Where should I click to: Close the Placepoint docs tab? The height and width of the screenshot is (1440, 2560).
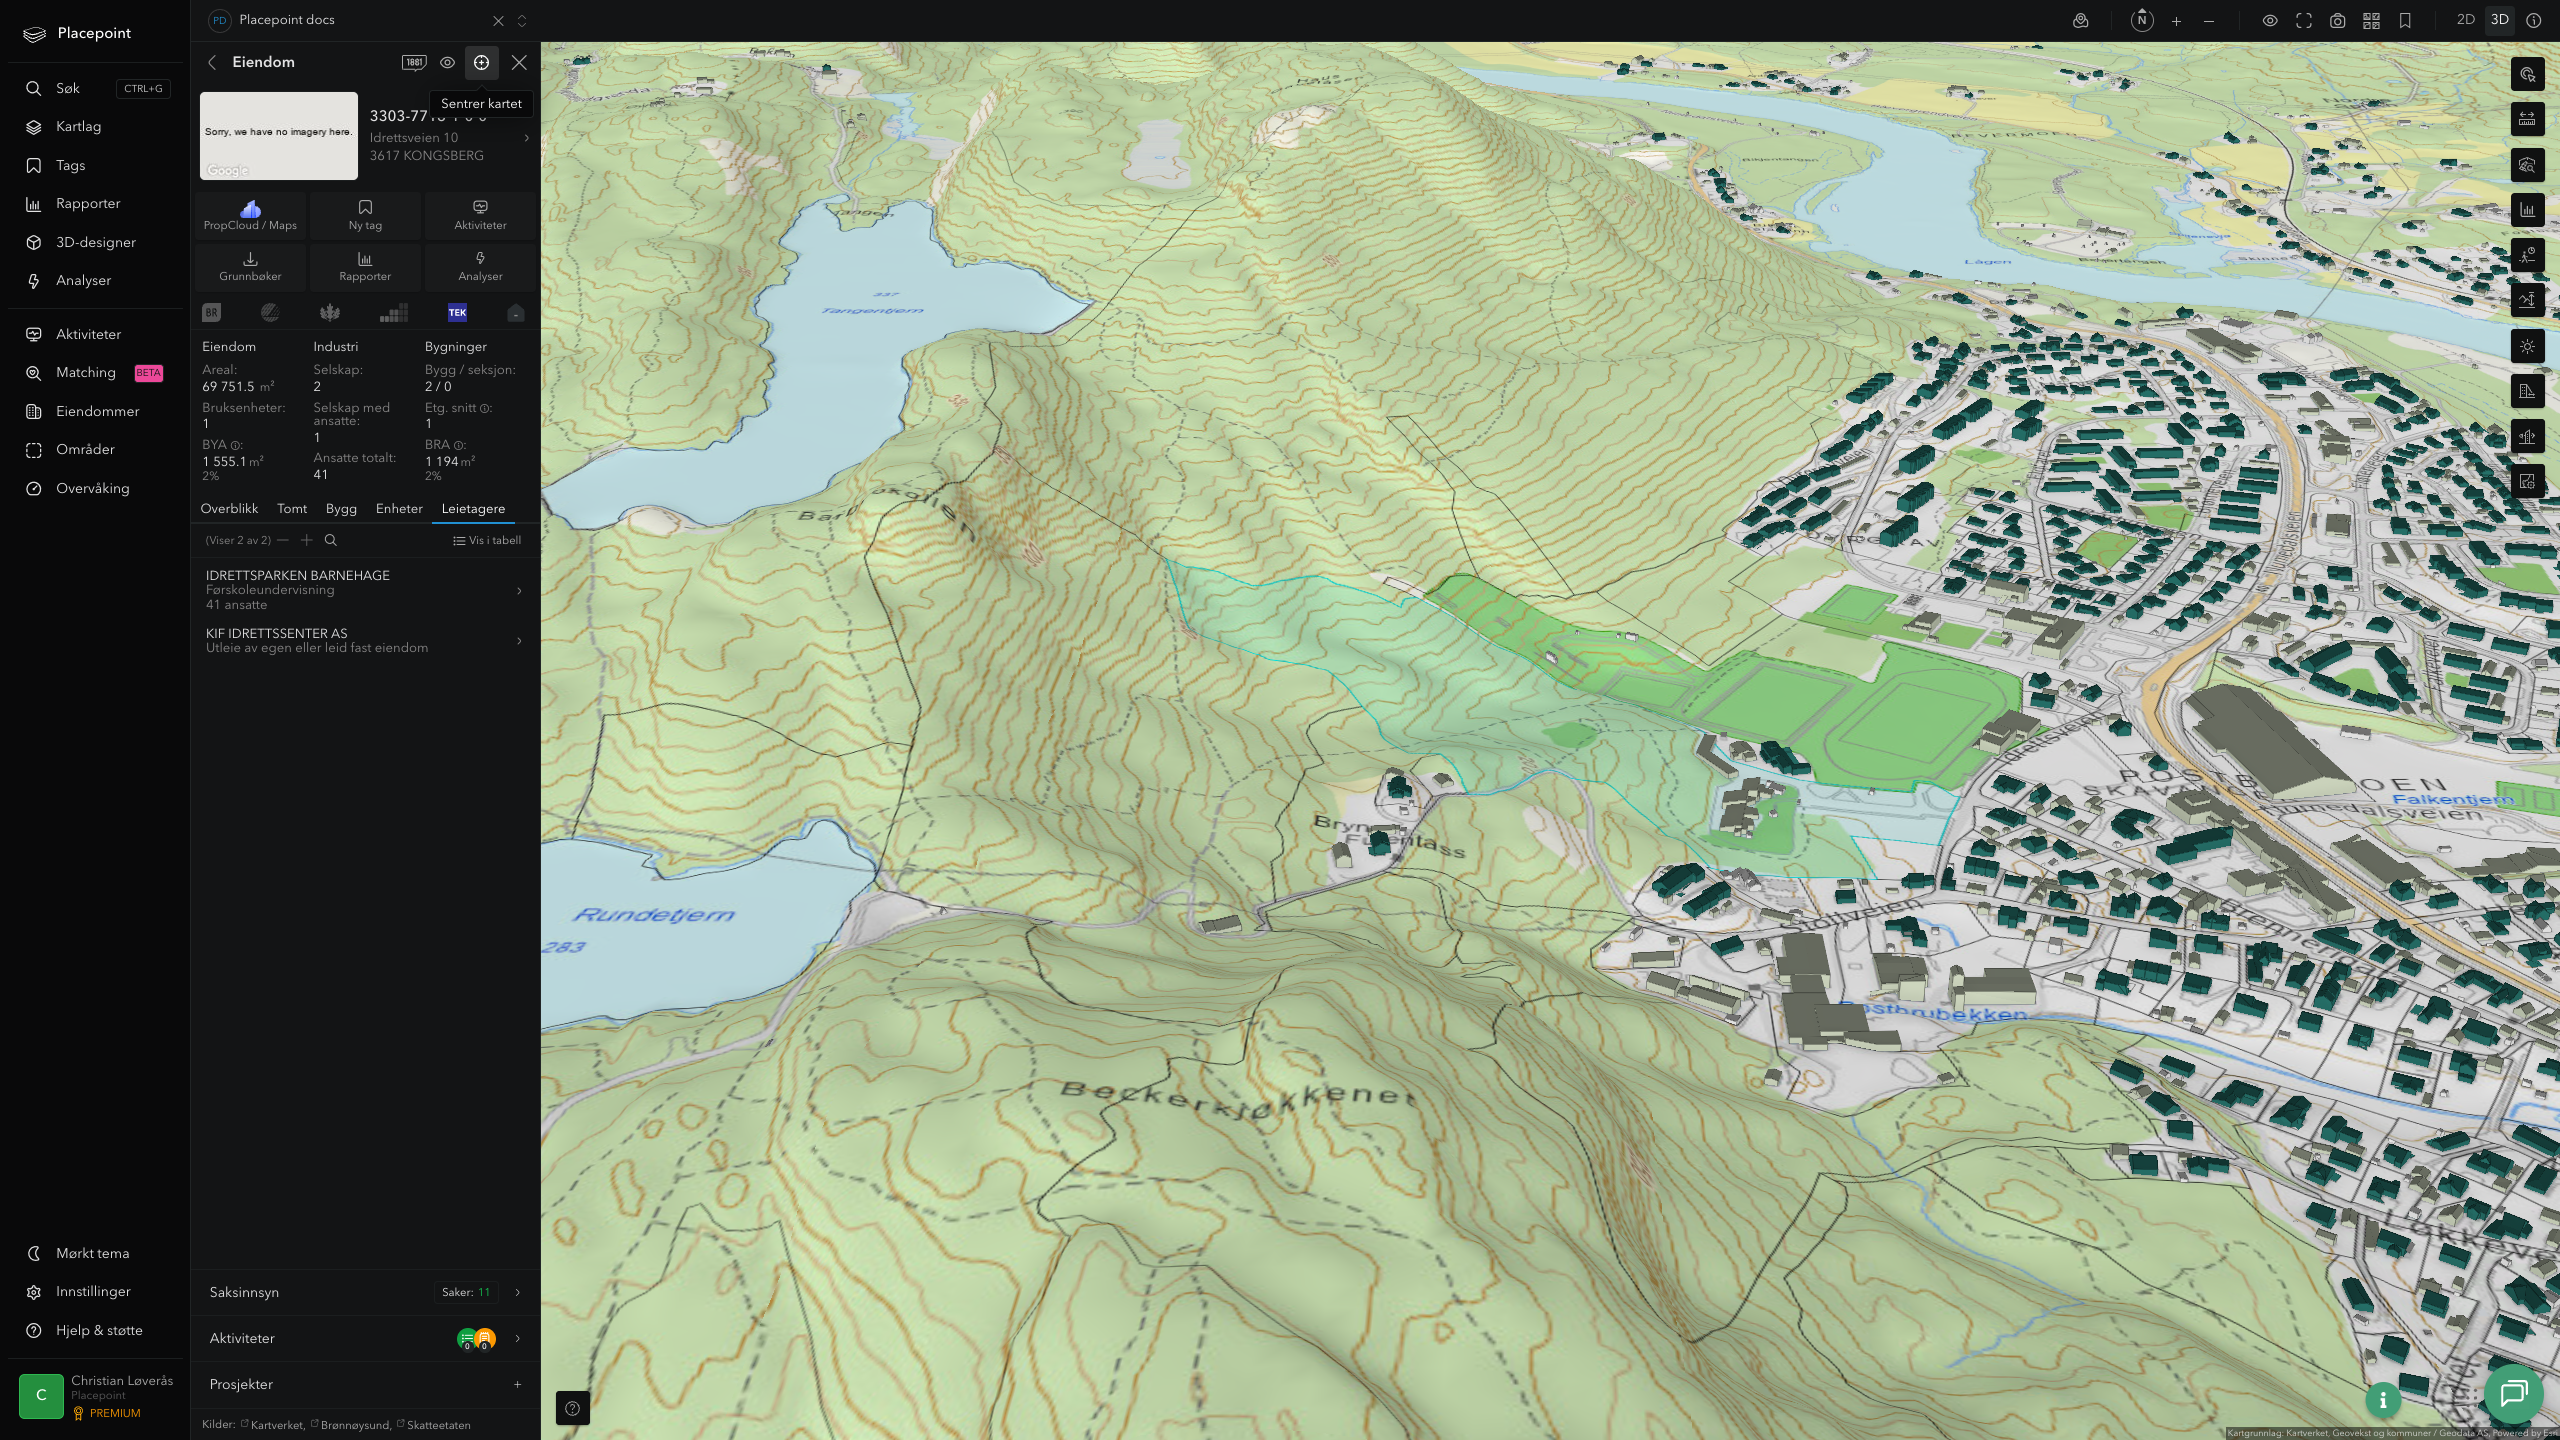[x=498, y=20]
